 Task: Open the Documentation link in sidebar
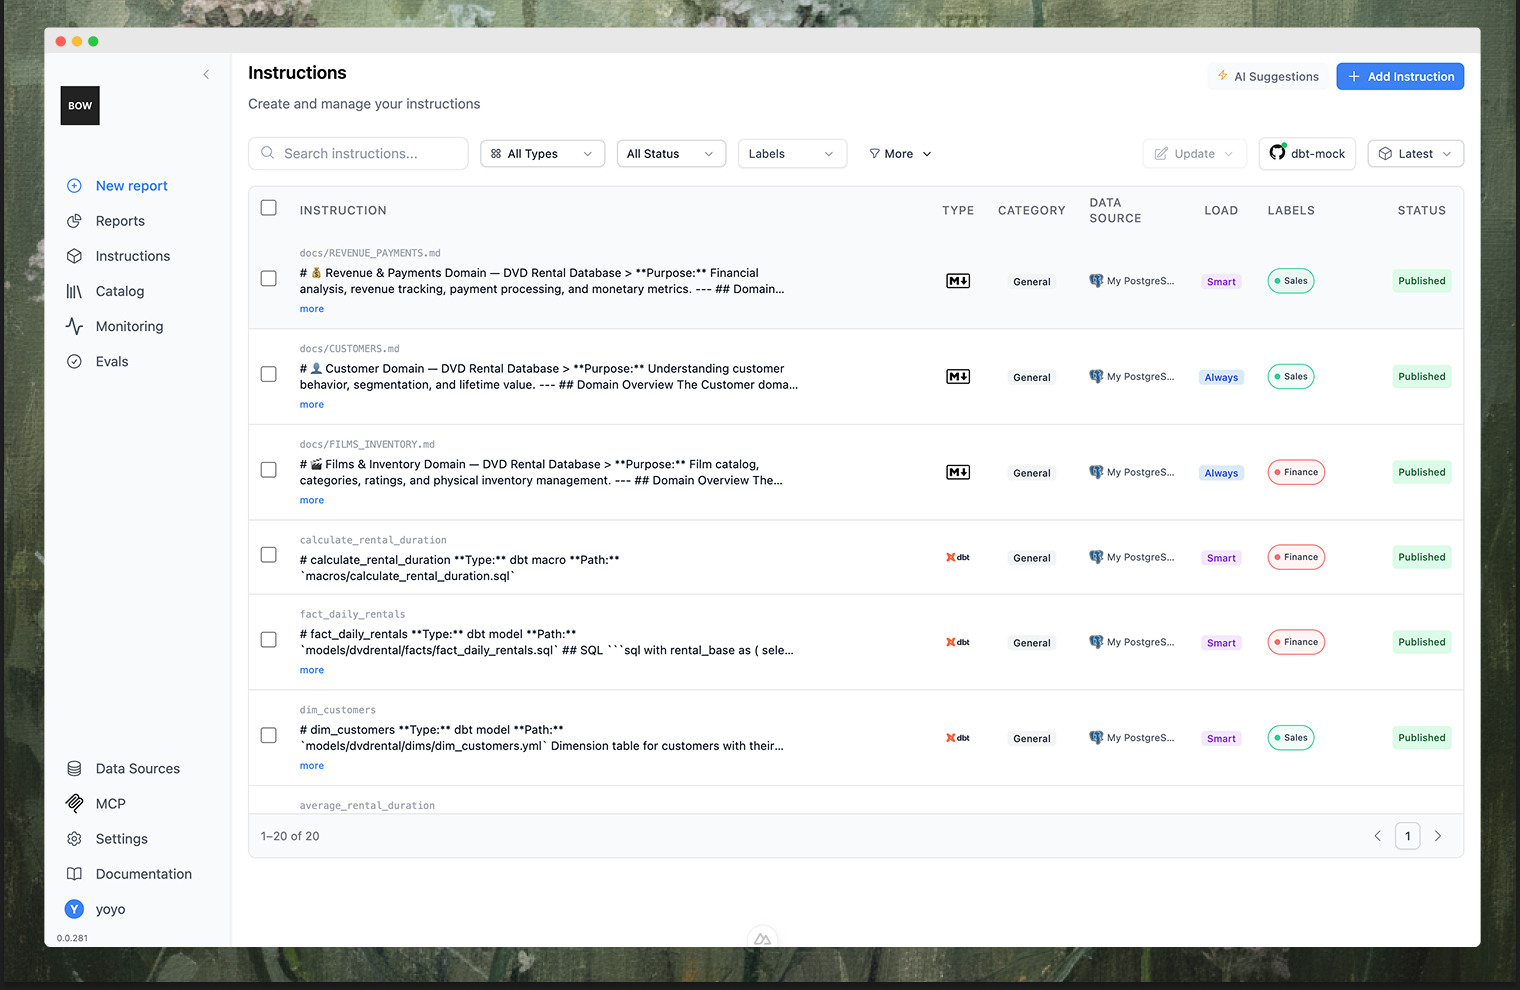tap(143, 874)
